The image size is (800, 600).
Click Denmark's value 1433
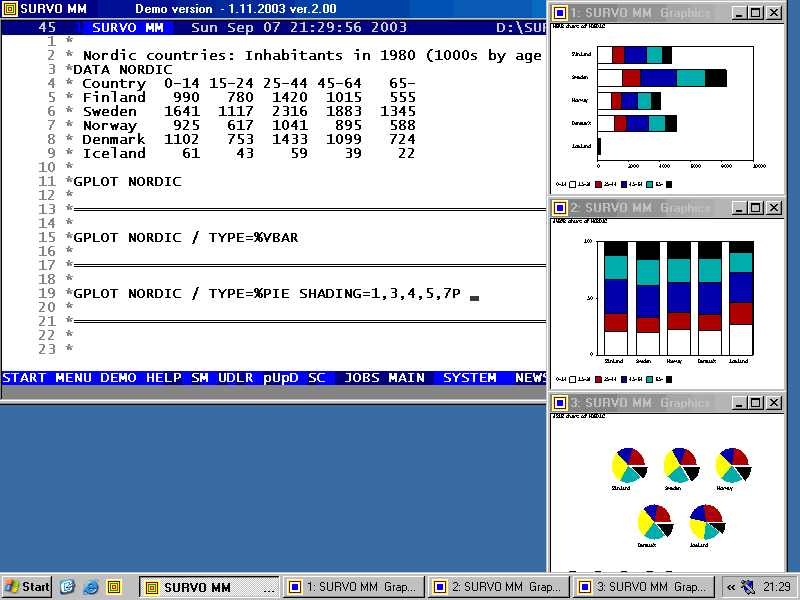(289, 139)
